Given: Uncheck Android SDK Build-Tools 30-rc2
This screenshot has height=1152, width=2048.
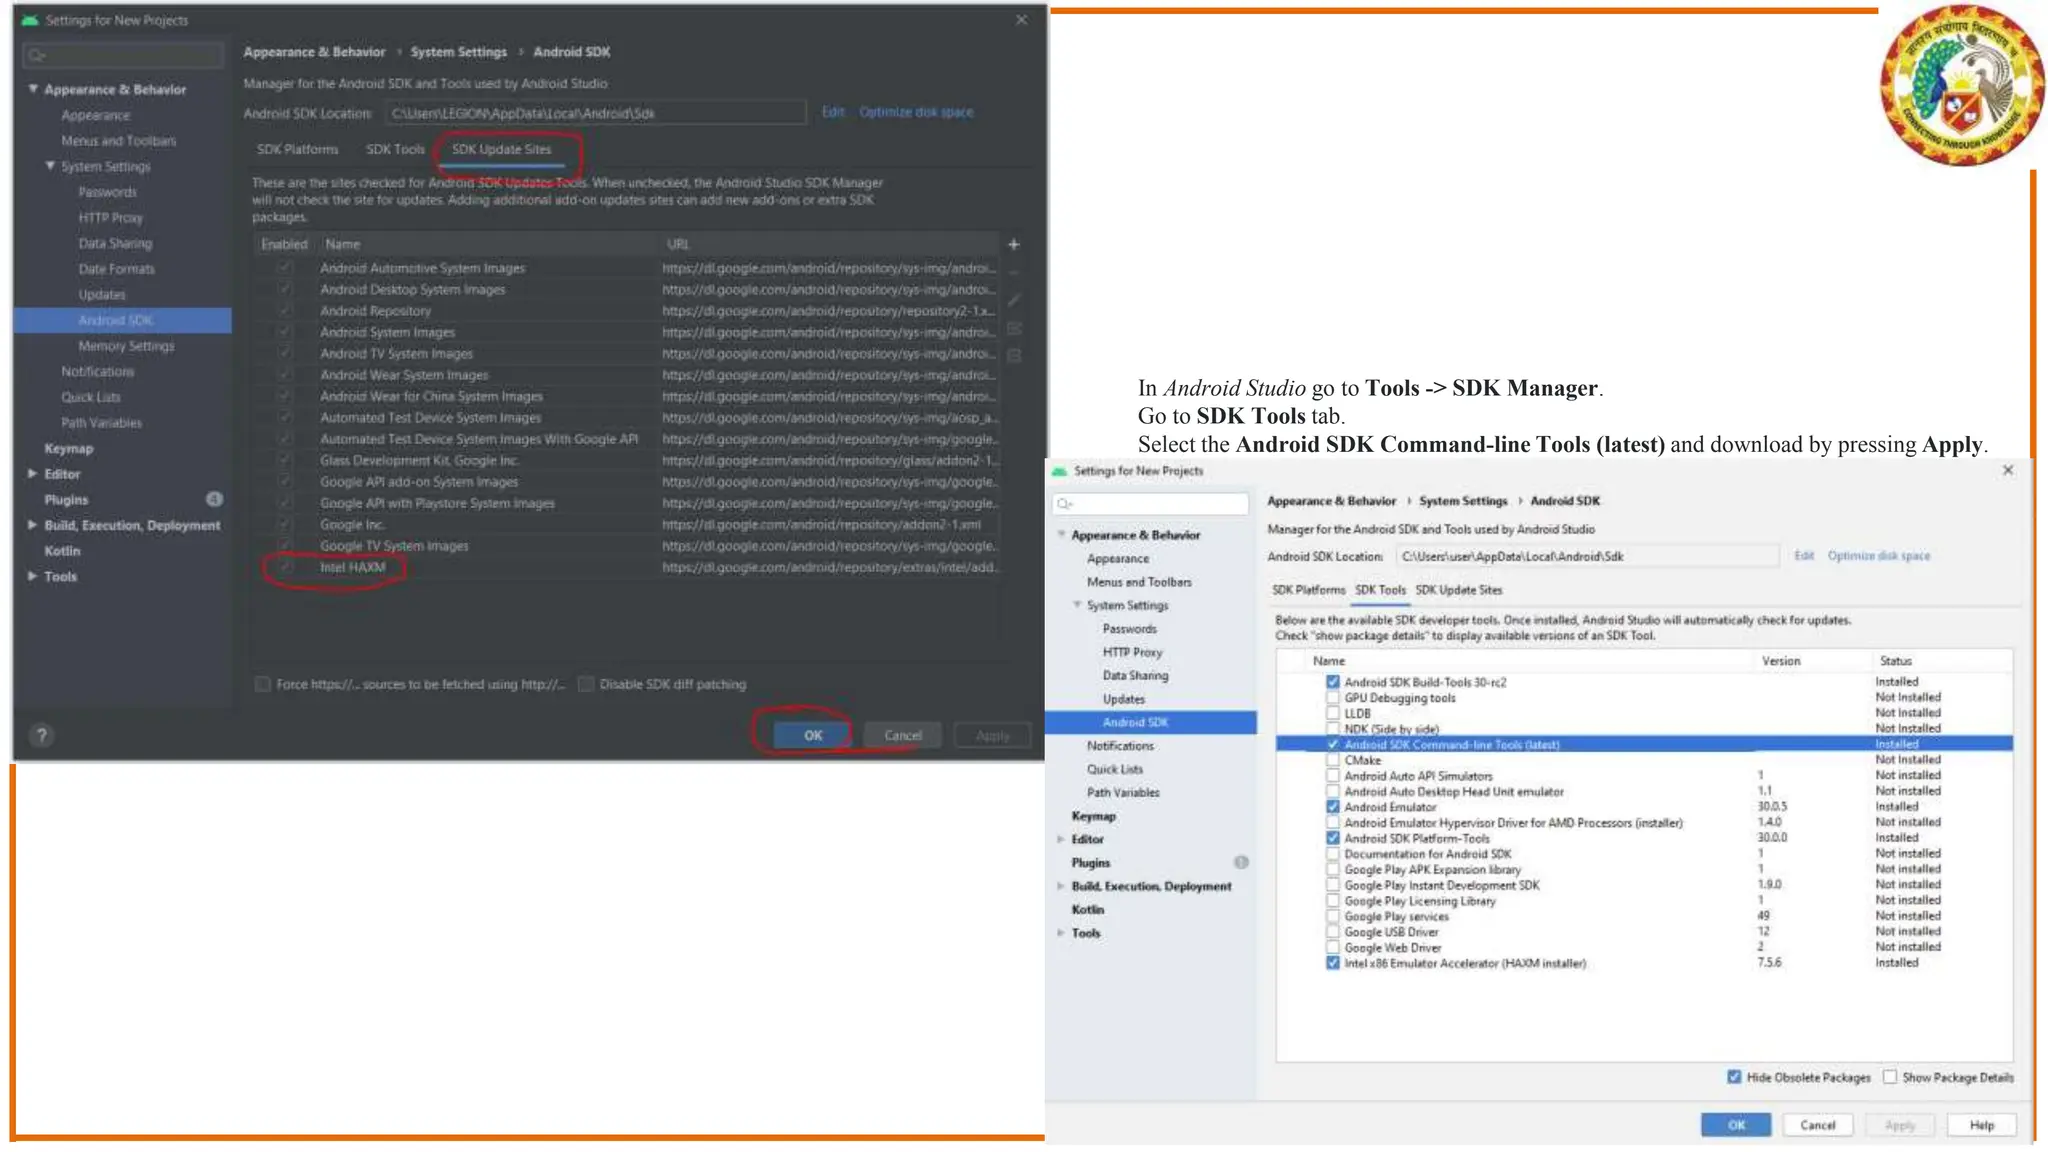Looking at the screenshot, I should click(x=1332, y=682).
